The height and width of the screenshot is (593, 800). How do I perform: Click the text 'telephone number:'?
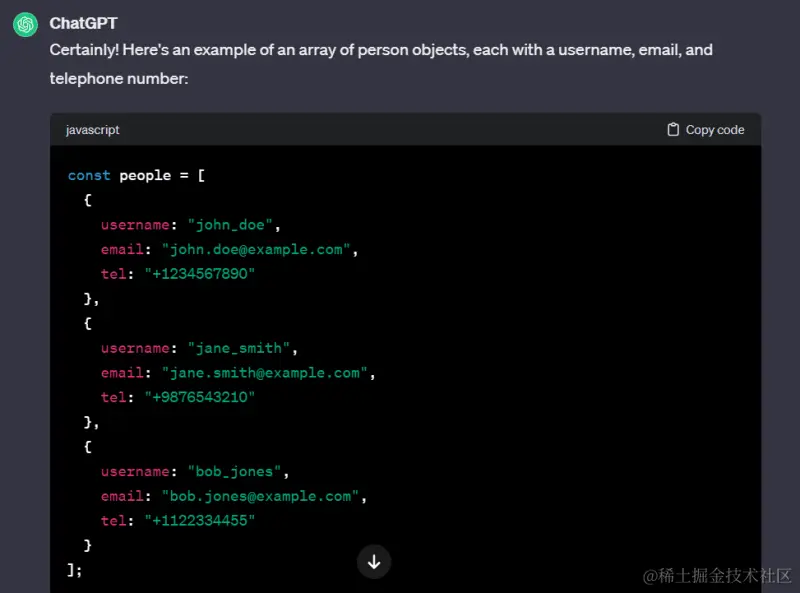coord(119,79)
